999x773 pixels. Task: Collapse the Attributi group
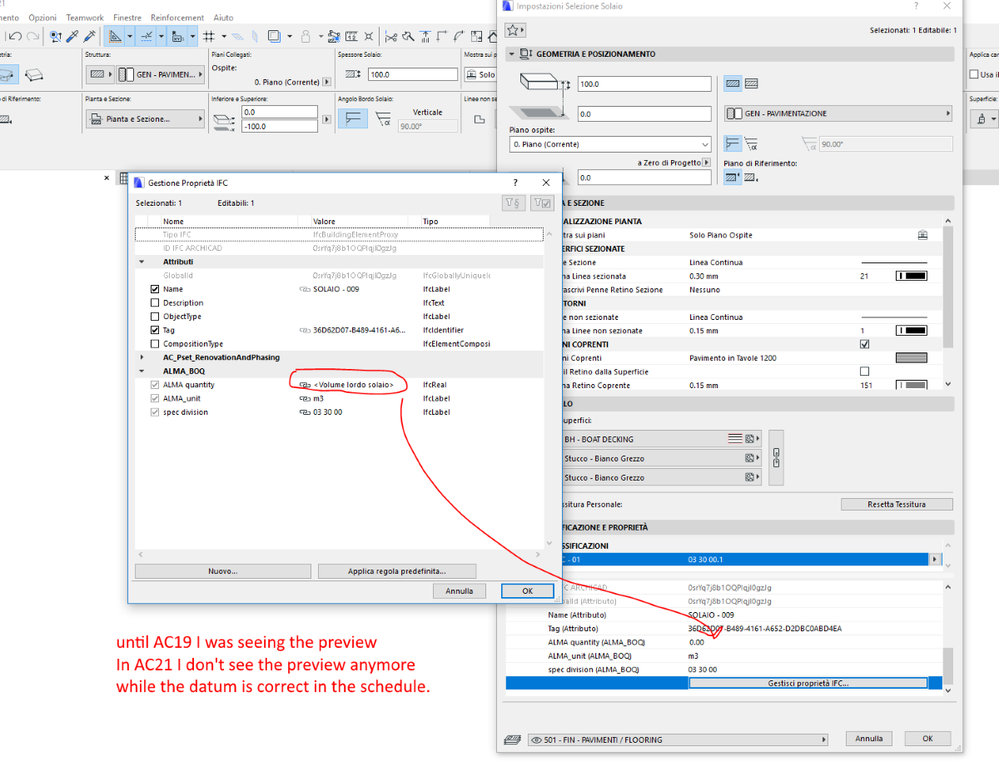pos(141,262)
